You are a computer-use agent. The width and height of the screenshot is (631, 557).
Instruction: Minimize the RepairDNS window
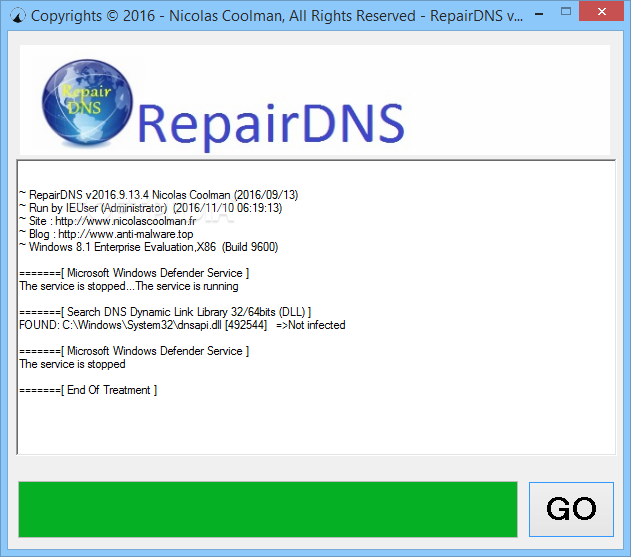539,14
